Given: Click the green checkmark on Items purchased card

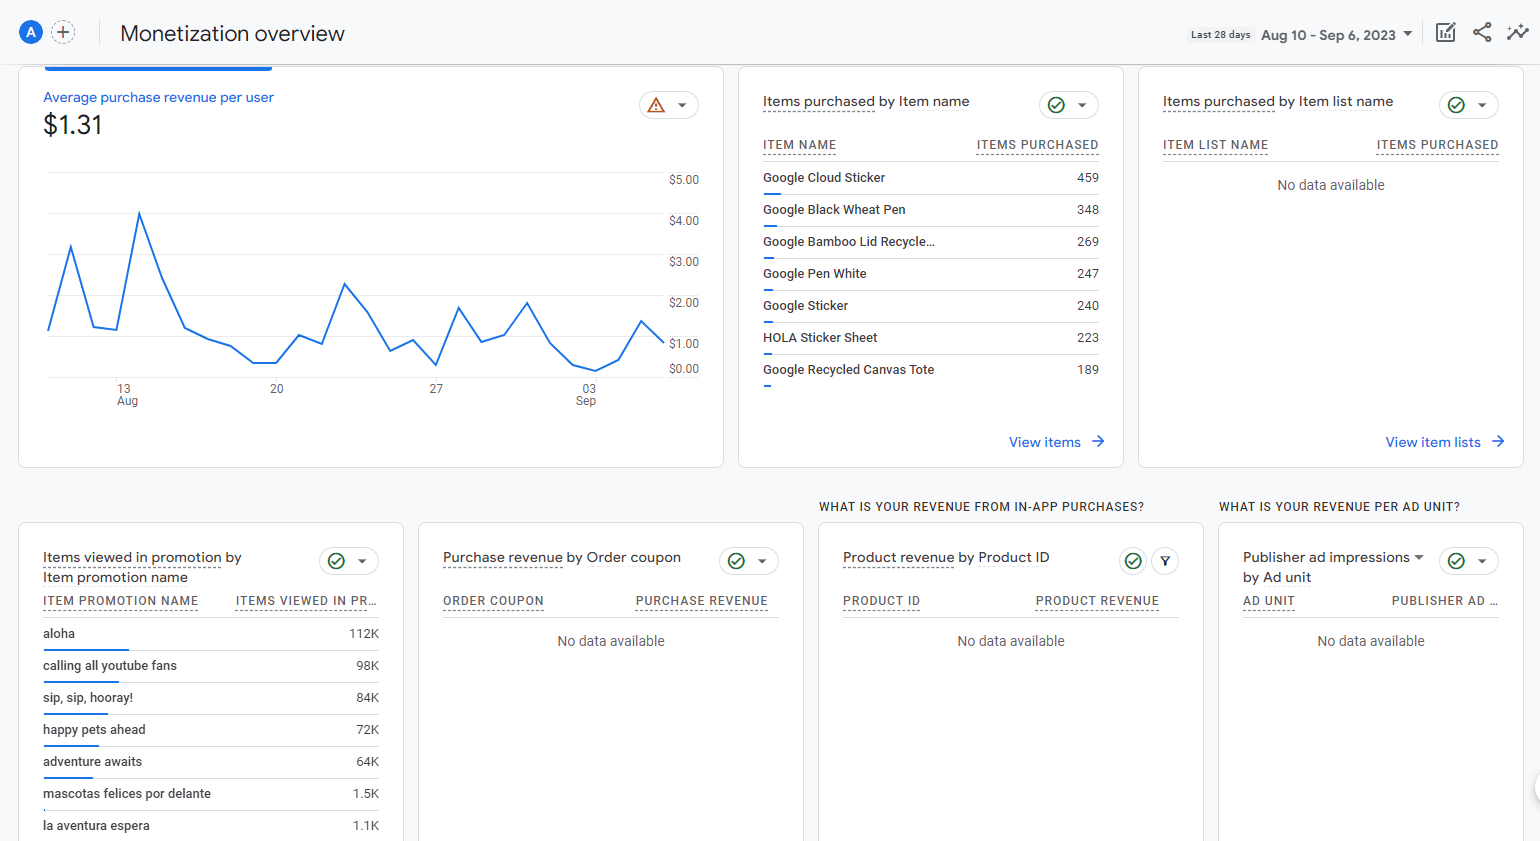Looking at the screenshot, I should pos(1057,105).
